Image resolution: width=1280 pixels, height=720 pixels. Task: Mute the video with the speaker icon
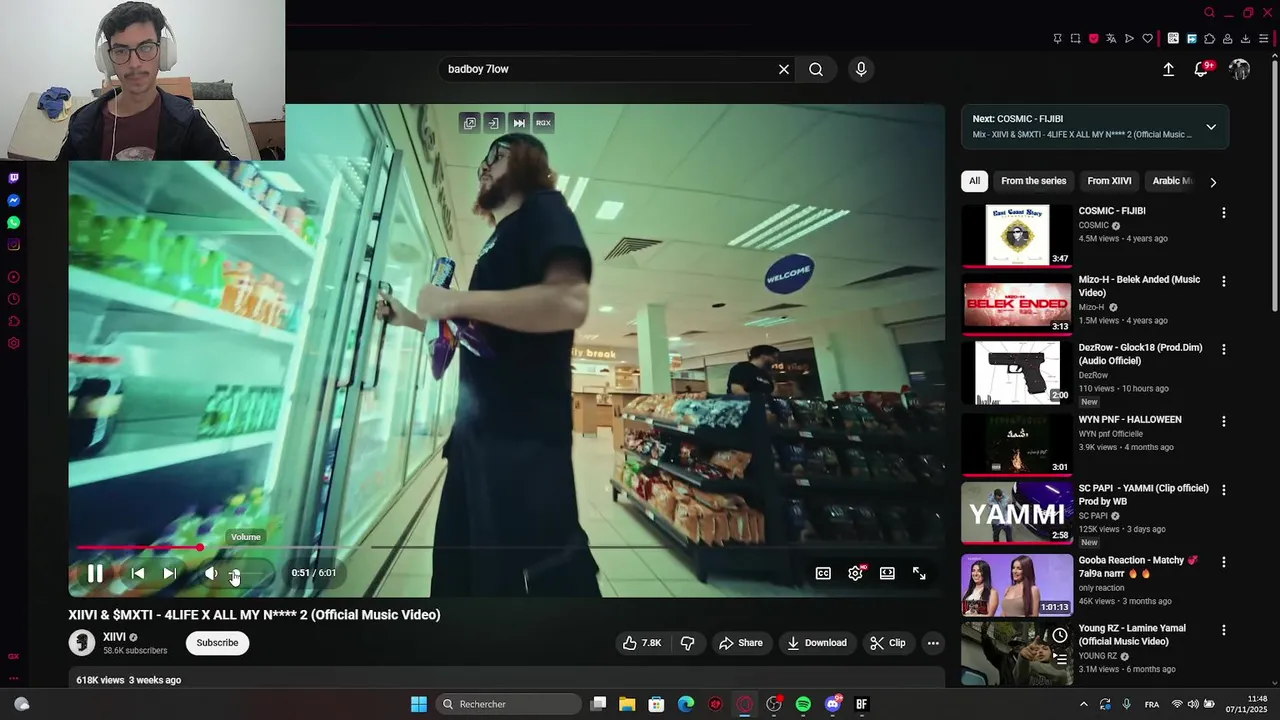pos(211,573)
